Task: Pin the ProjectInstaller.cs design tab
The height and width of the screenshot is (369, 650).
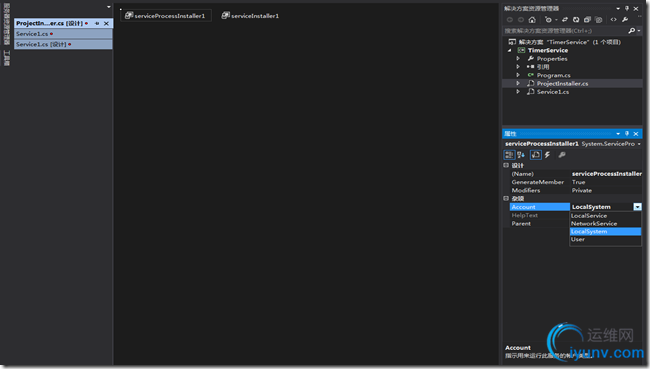Action: pos(97,24)
